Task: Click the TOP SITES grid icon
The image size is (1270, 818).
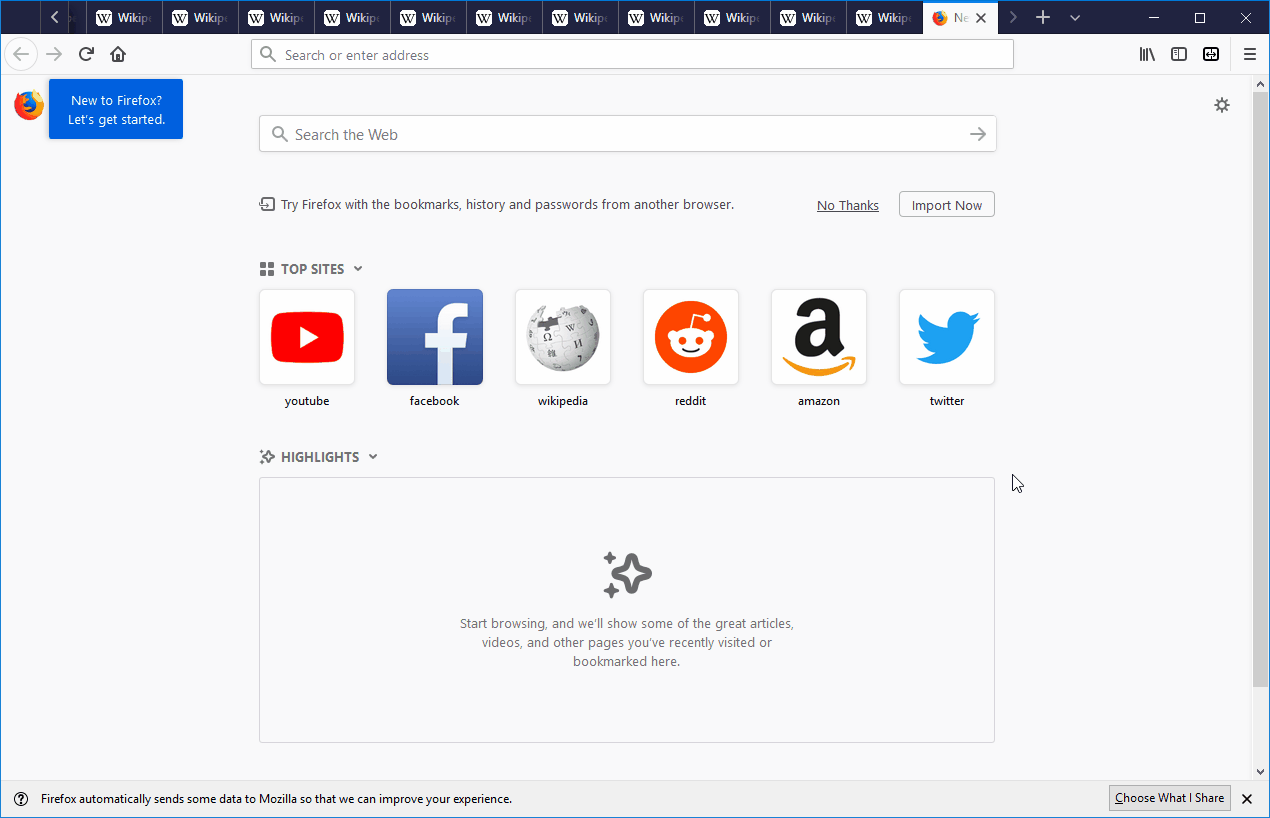Action: [266, 269]
